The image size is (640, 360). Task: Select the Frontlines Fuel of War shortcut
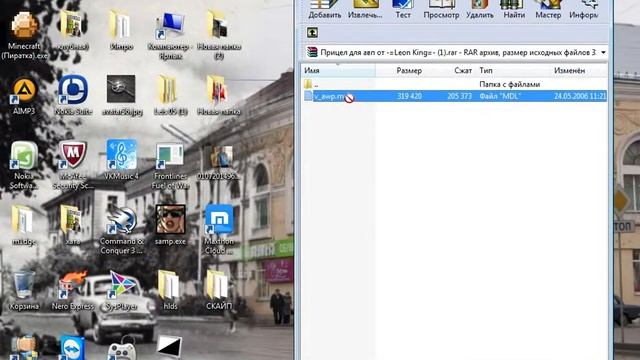[170, 165]
